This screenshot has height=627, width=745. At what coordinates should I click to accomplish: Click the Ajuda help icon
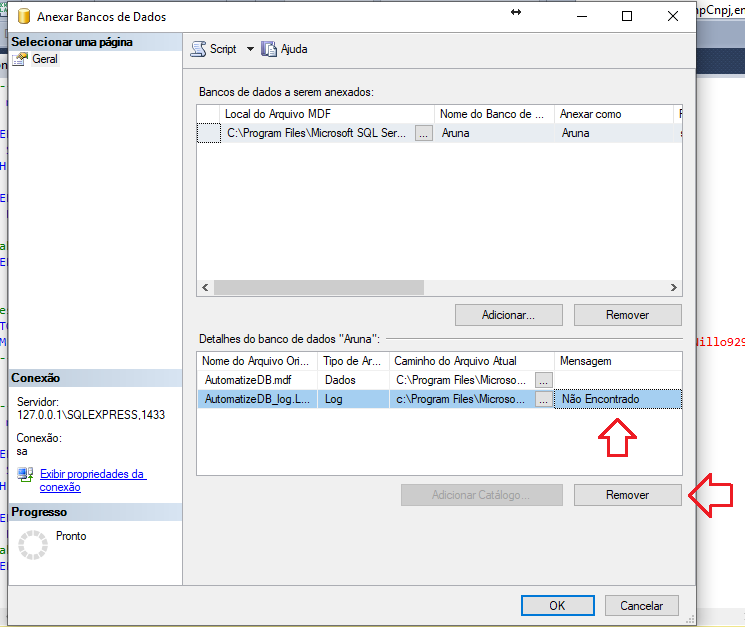pos(268,49)
